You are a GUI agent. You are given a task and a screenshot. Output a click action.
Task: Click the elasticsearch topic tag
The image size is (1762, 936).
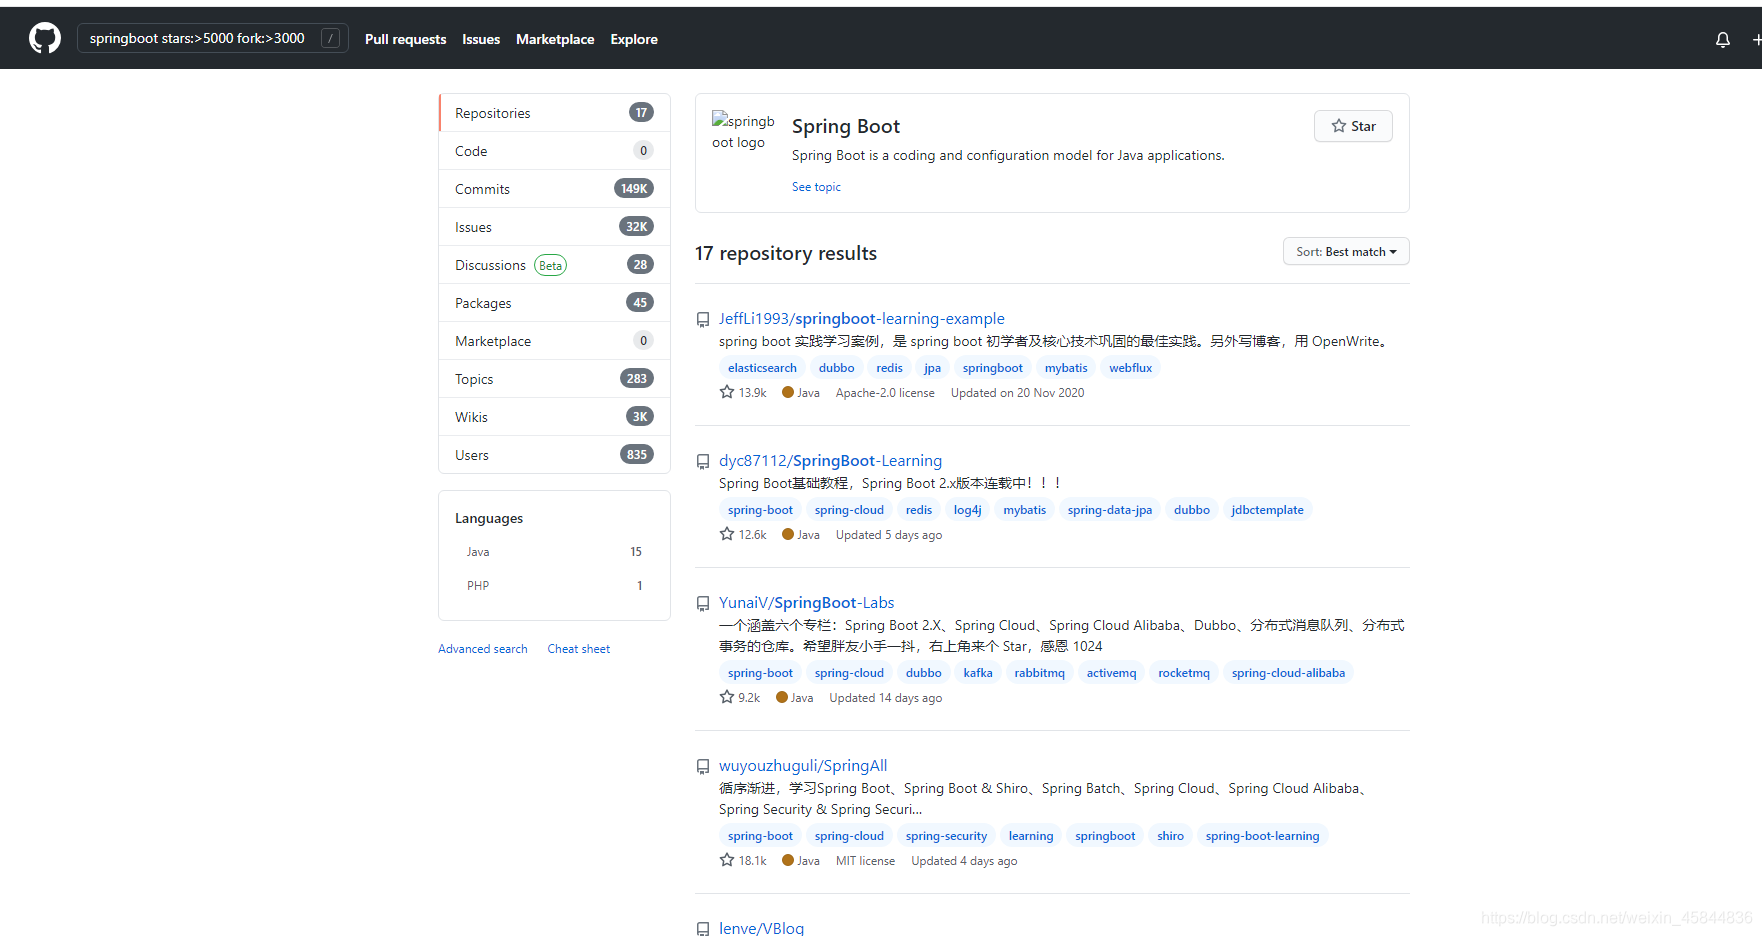[x=762, y=368]
